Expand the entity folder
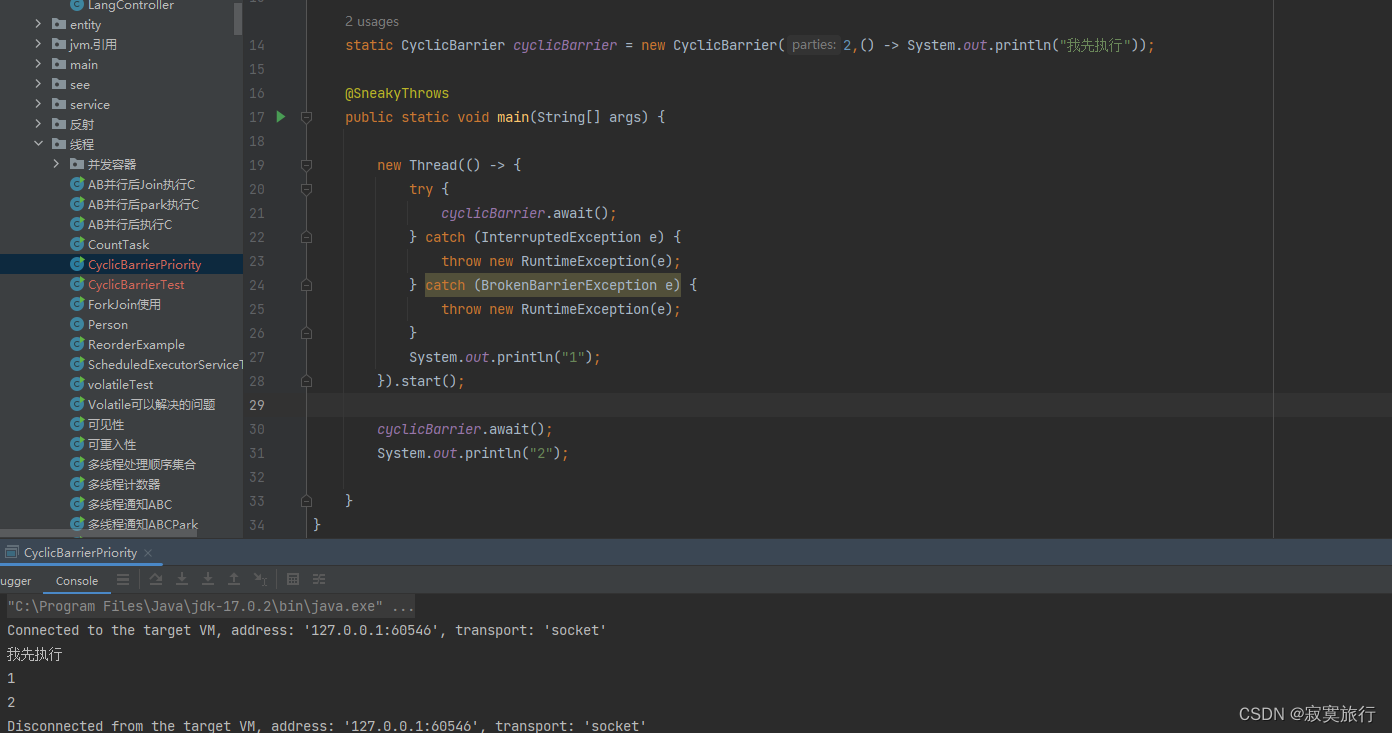This screenshot has width=1392, height=733. click(38, 24)
